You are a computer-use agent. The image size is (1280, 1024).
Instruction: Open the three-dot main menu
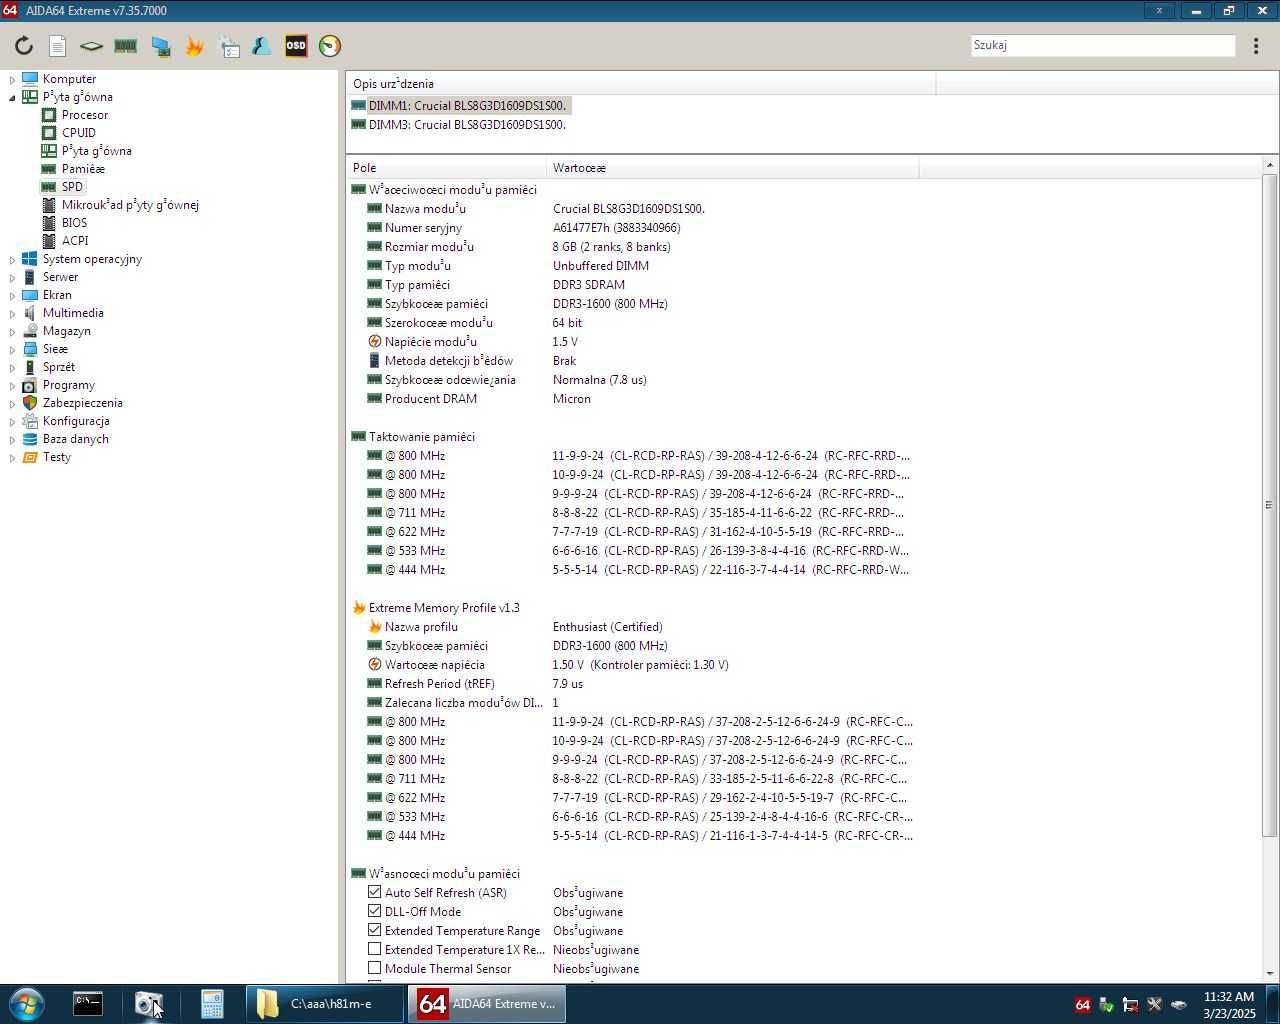[1256, 46]
